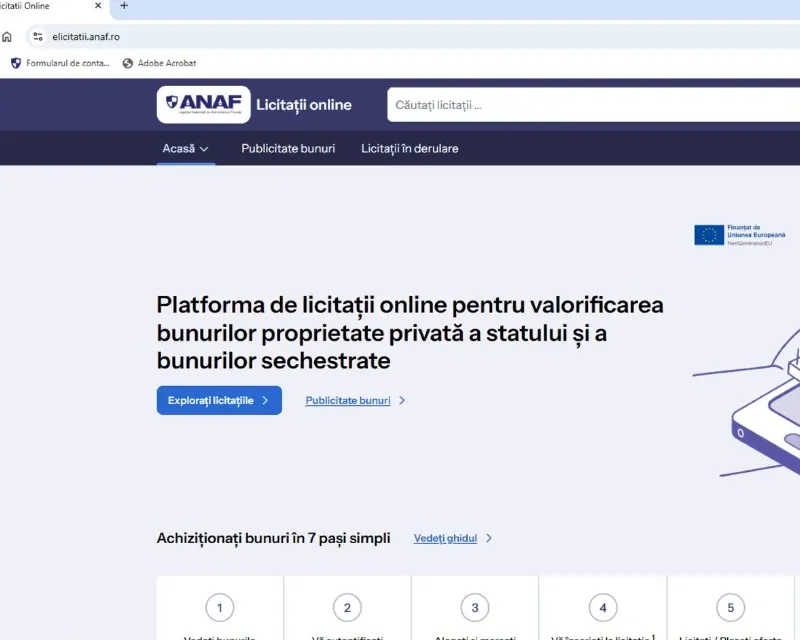Click the Explorați licitațiile button
The height and width of the screenshot is (640, 800).
coord(219,400)
